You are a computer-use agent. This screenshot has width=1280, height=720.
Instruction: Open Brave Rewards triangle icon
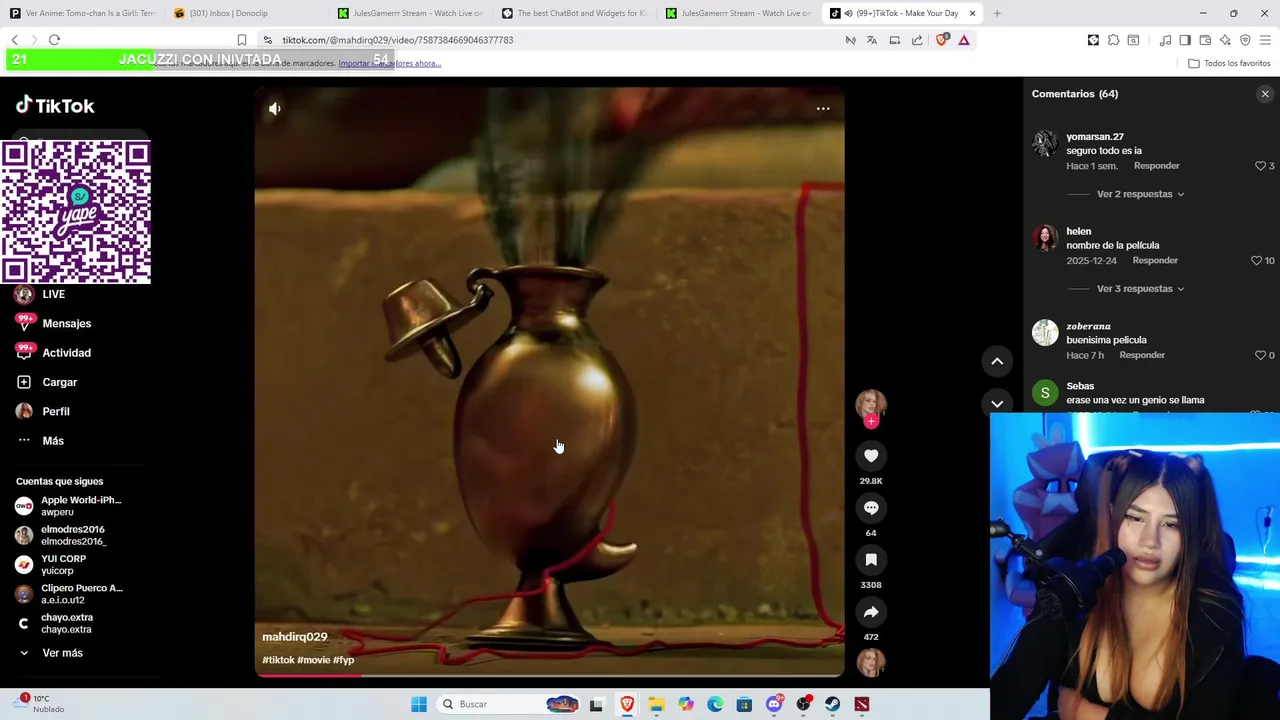pyautogui.click(x=964, y=40)
